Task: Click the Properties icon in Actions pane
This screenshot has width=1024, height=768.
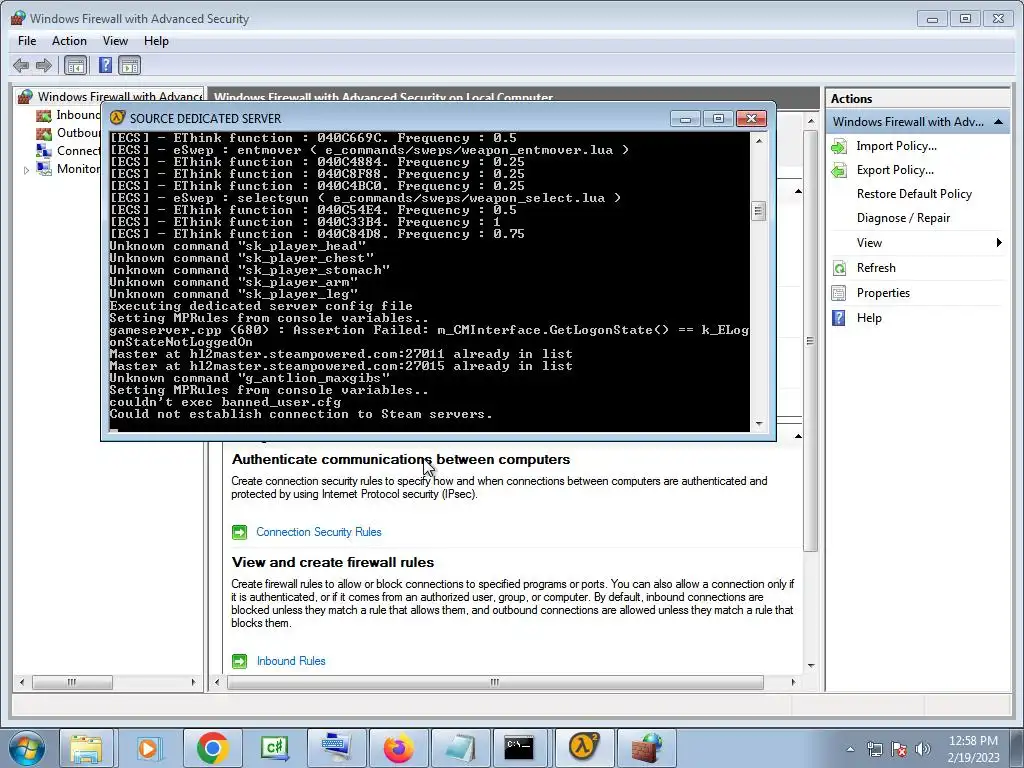Action: (x=839, y=293)
